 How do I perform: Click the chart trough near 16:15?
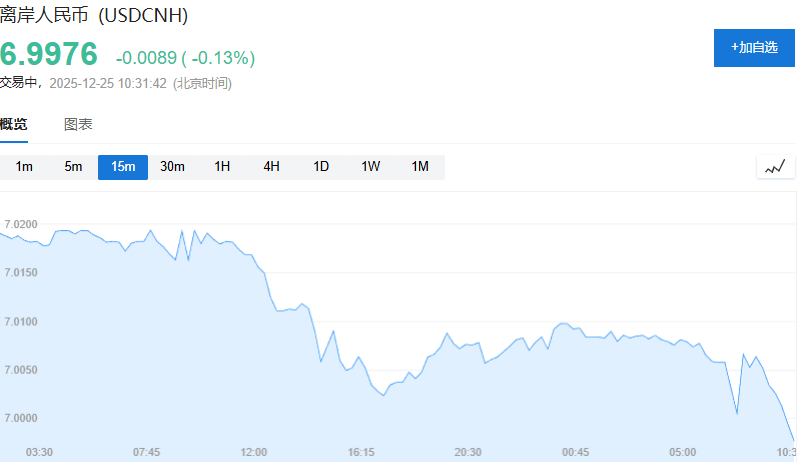(x=383, y=395)
